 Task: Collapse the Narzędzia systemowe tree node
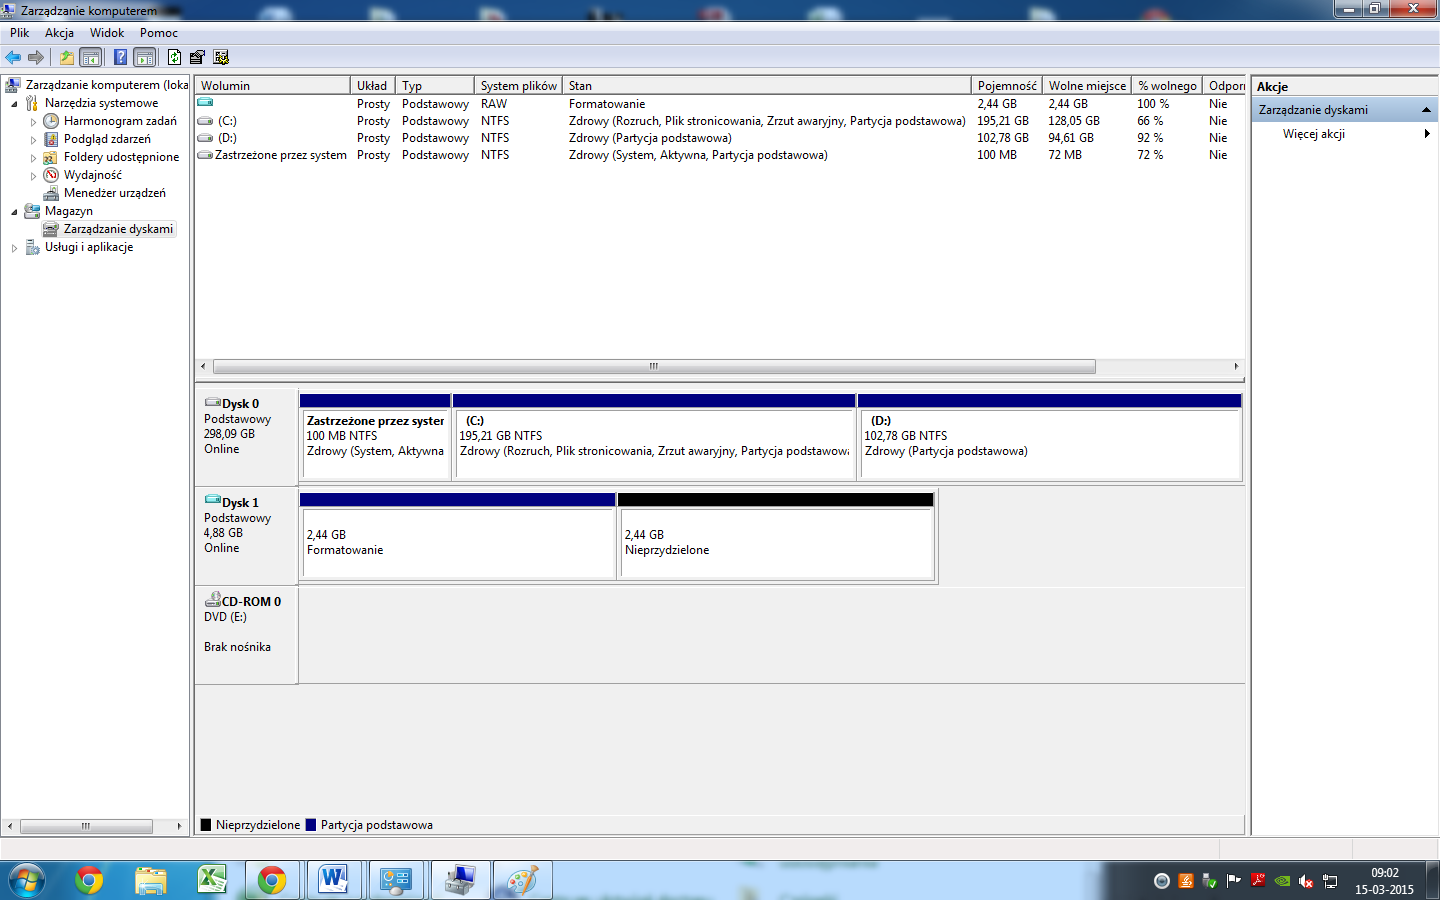coord(14,103)
